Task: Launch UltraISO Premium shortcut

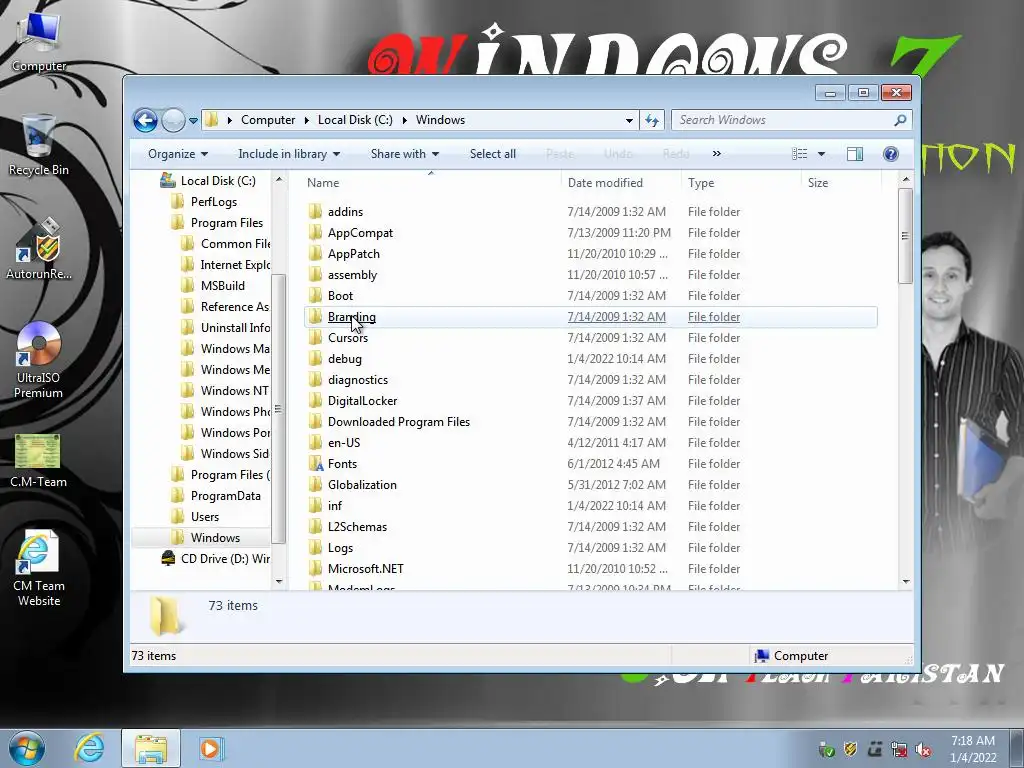Action: (39, 360)
